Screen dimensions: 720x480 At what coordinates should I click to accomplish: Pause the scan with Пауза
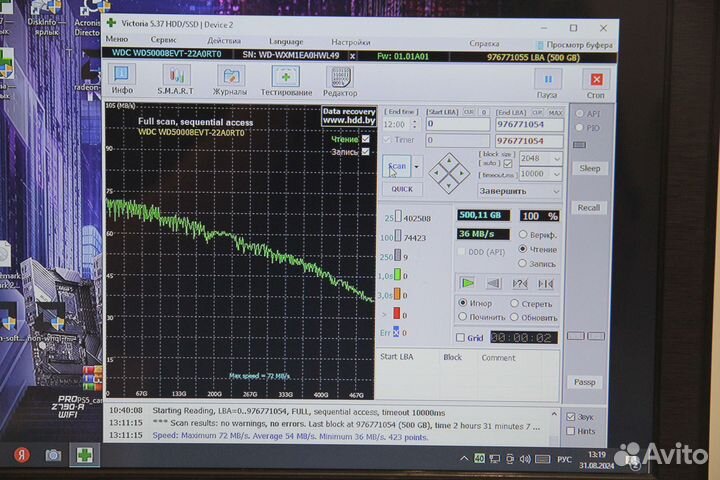click(x=548, y=84)
